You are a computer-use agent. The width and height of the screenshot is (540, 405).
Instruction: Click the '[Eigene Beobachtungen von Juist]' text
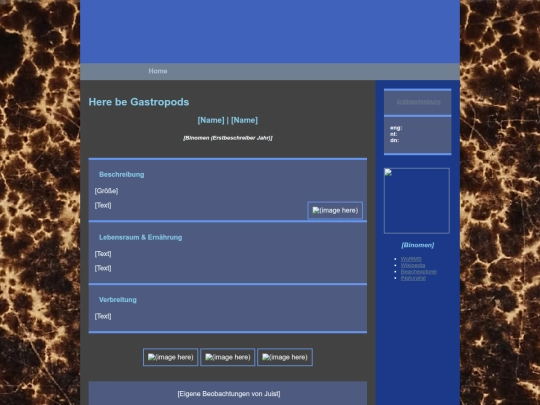coord(229,394)
